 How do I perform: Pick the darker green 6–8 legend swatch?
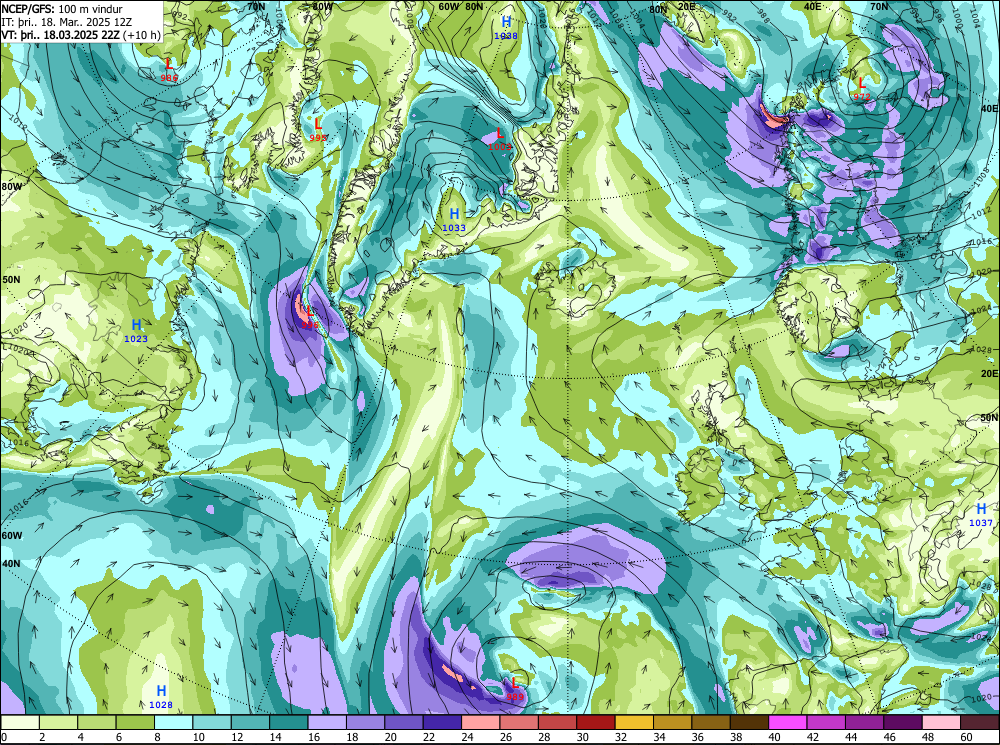coord(135,722)
